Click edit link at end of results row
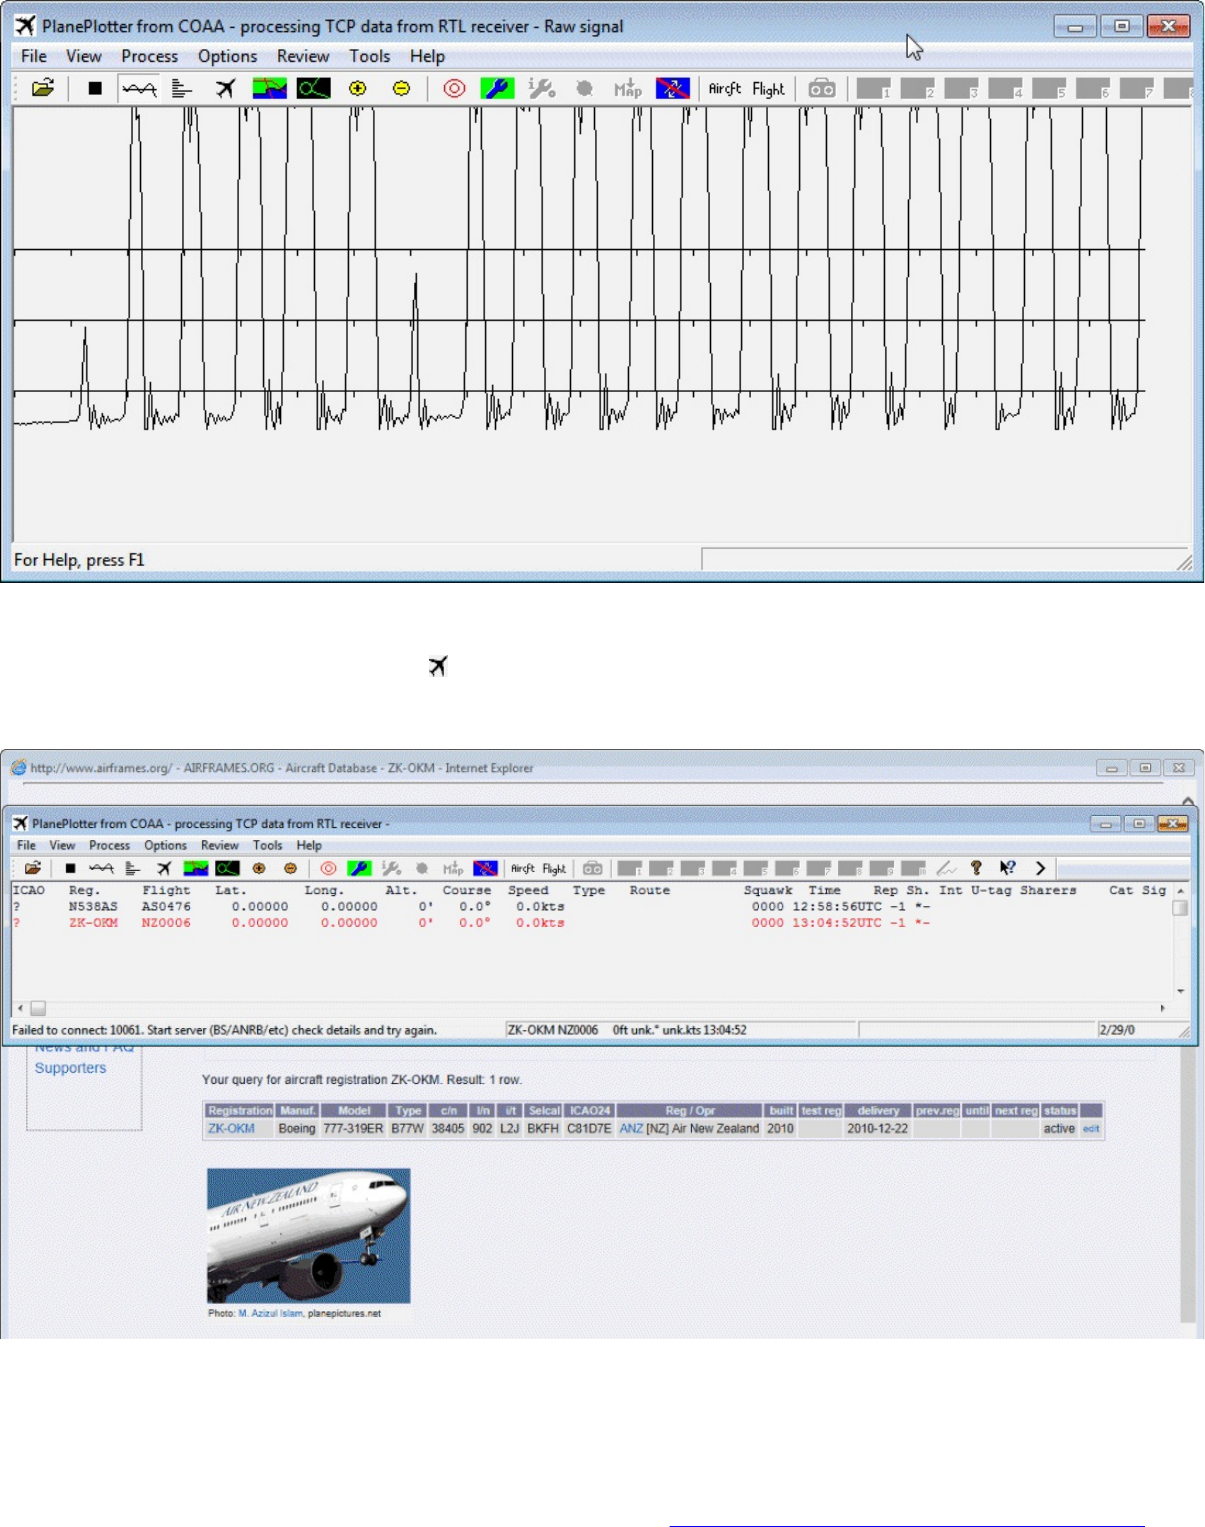The image size is (1205, 1527). tap(1091, 1129)
